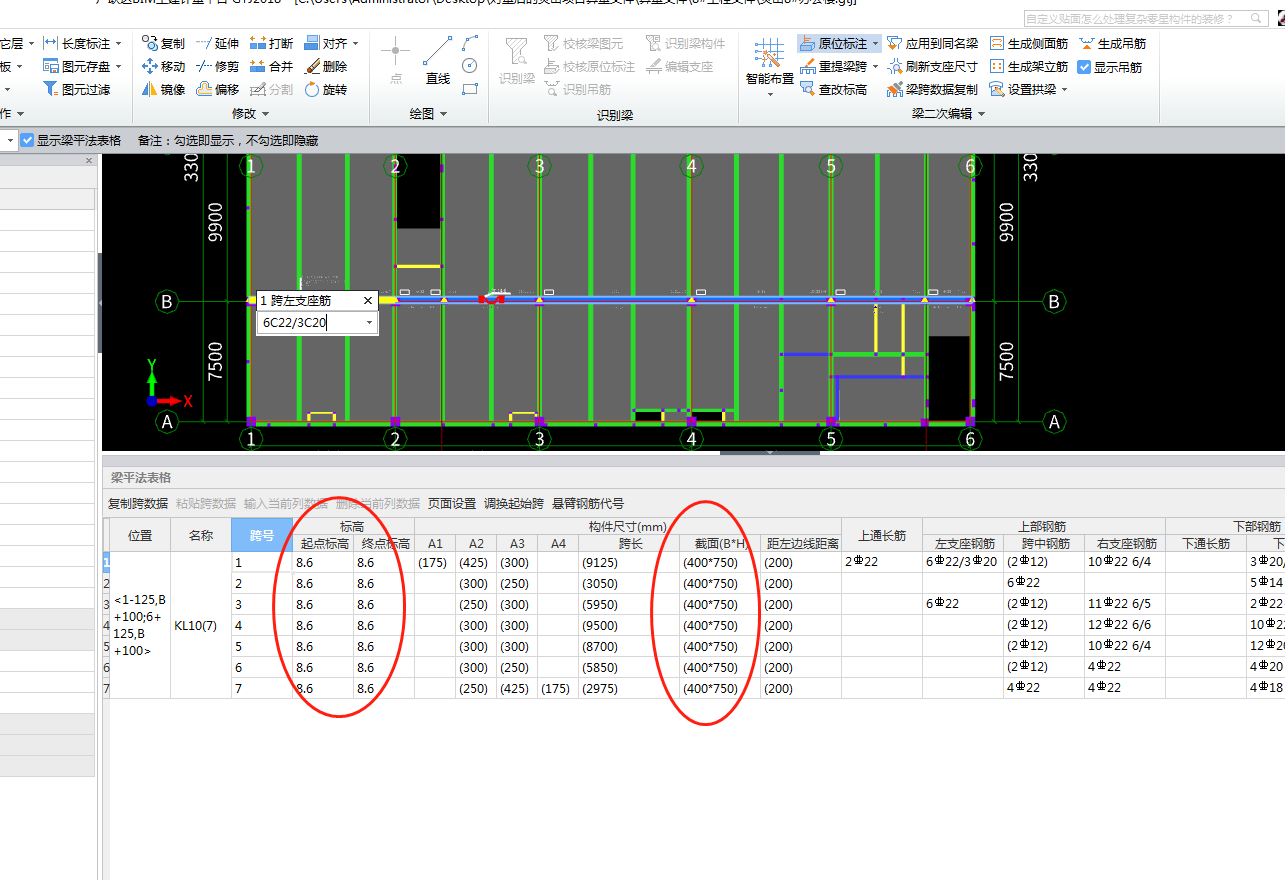Expand the 绘图 group menu
The image size is (1285, 880).
point(429,114)
